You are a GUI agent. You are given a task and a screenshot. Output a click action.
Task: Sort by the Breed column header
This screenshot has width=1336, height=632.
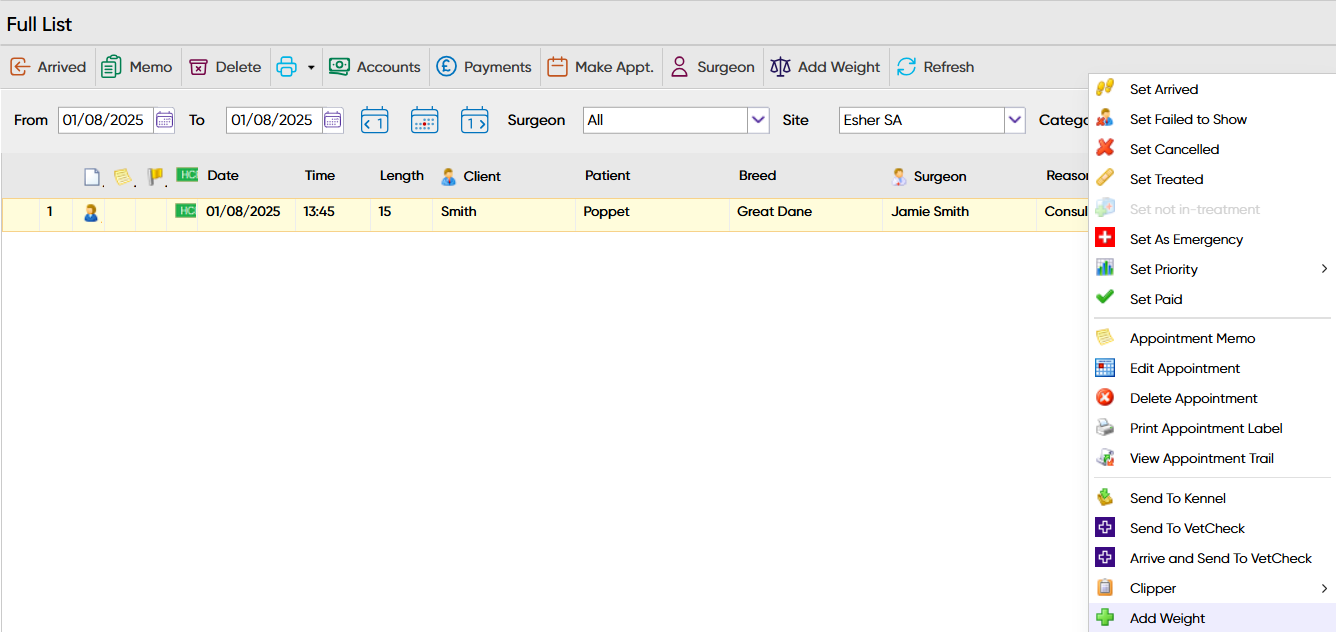click(x=757, y=175)
